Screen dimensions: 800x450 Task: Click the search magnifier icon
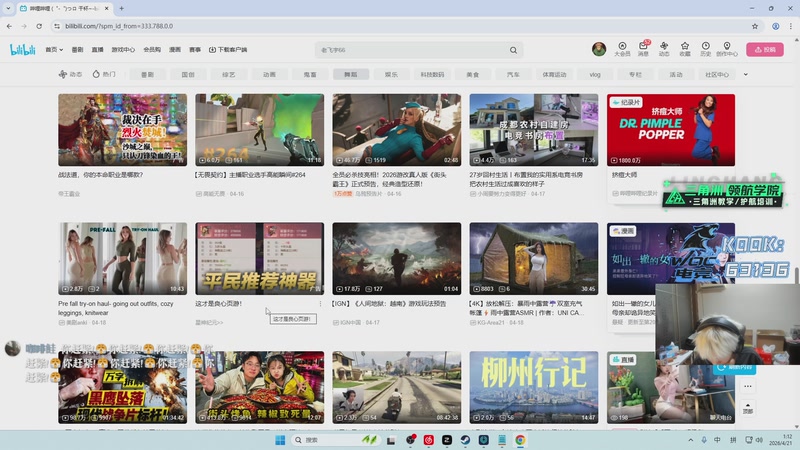(x=513, y=50)
